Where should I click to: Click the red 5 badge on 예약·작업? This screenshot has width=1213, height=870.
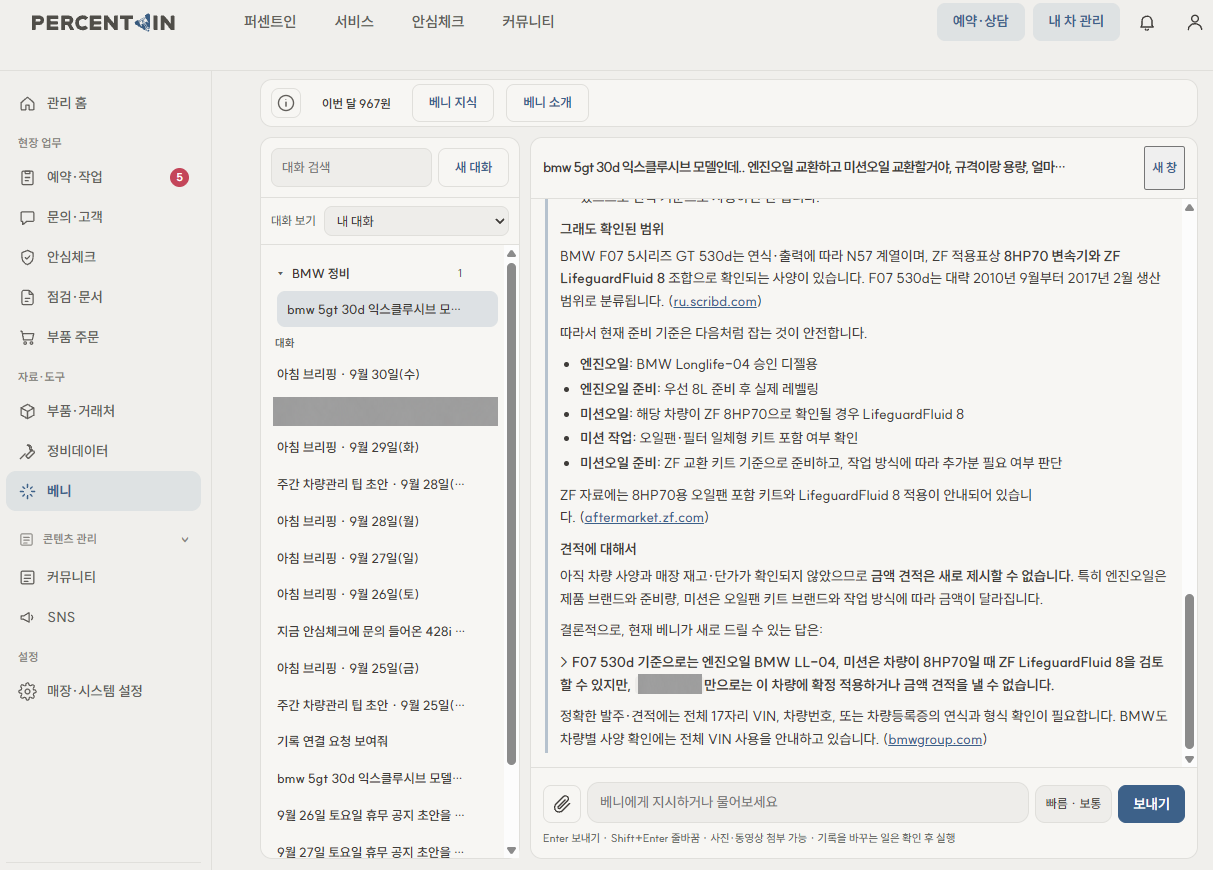tap(179, 177)
